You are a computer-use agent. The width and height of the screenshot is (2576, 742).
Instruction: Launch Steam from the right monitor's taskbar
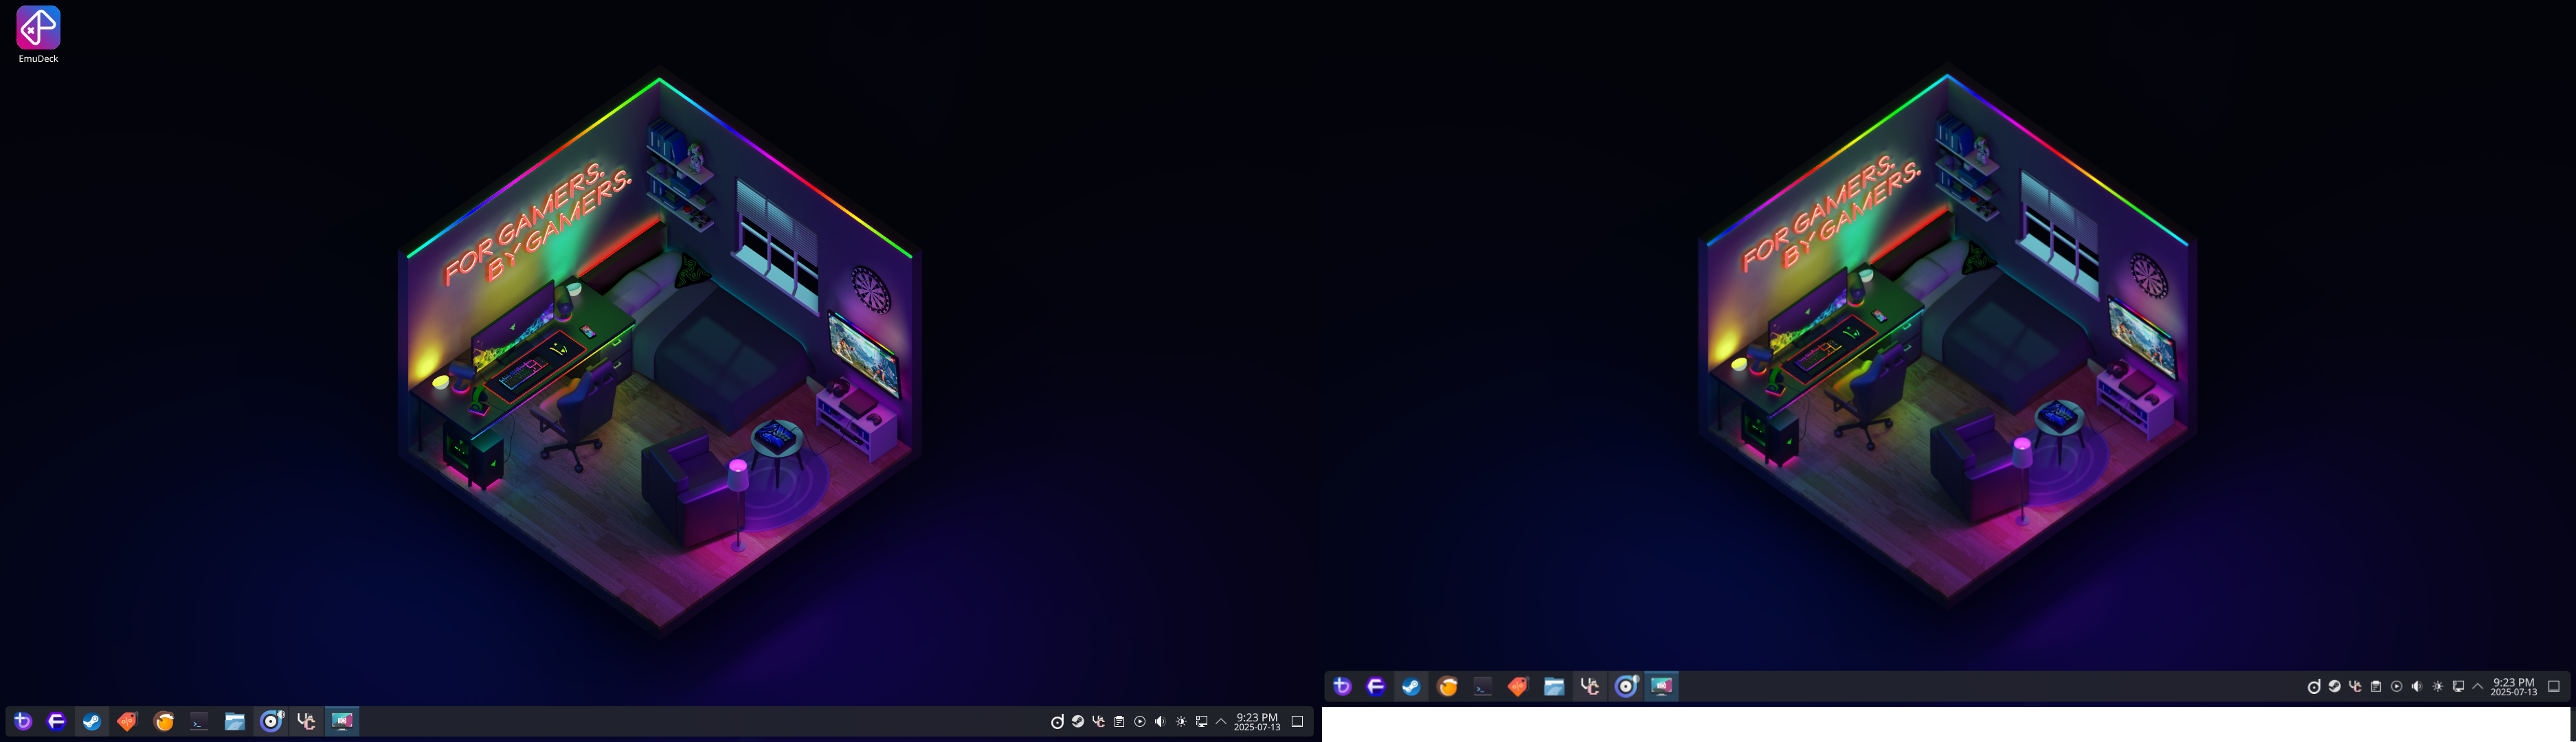[x=1411, y=686]
